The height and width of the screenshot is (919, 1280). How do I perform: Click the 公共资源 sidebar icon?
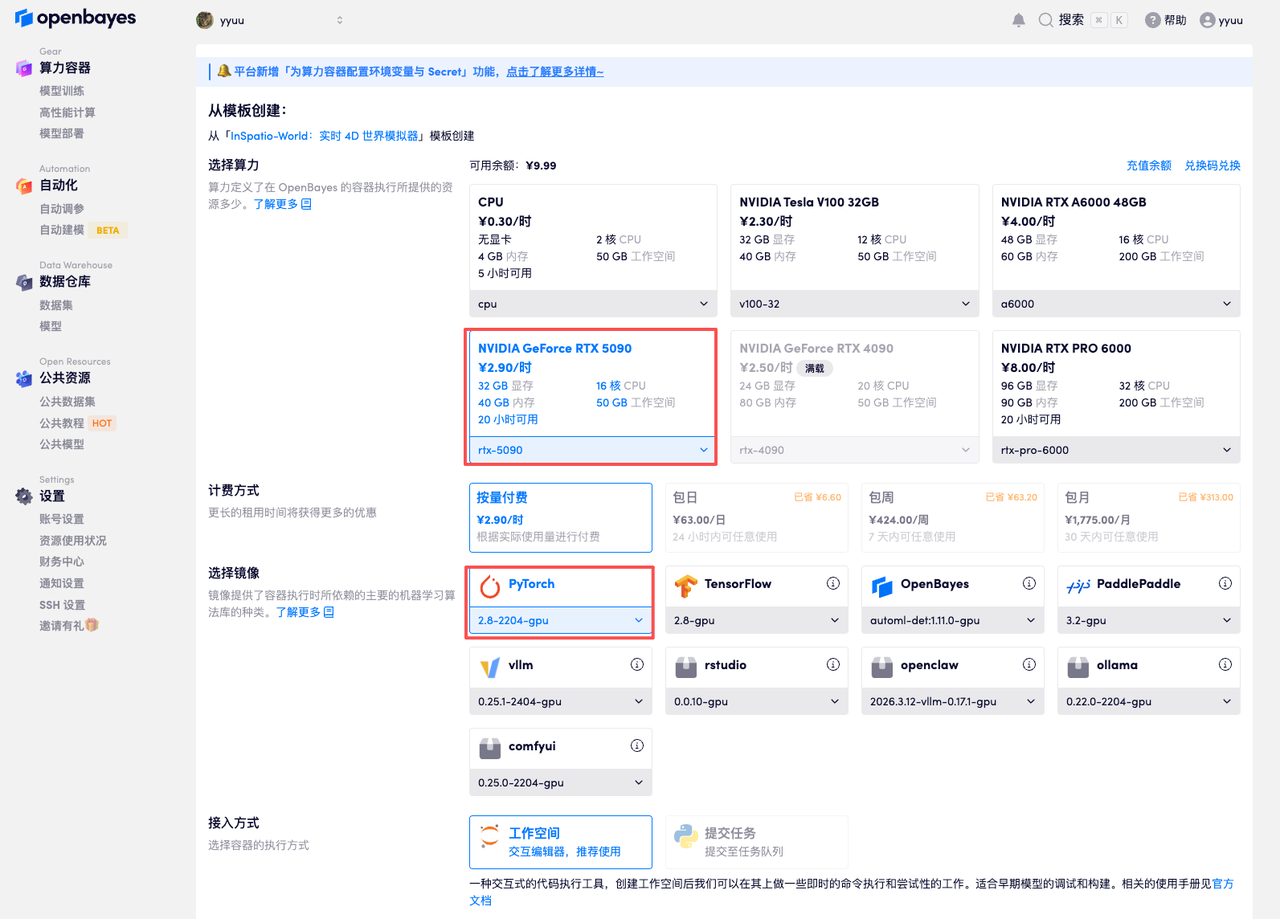tap(24, 378)
